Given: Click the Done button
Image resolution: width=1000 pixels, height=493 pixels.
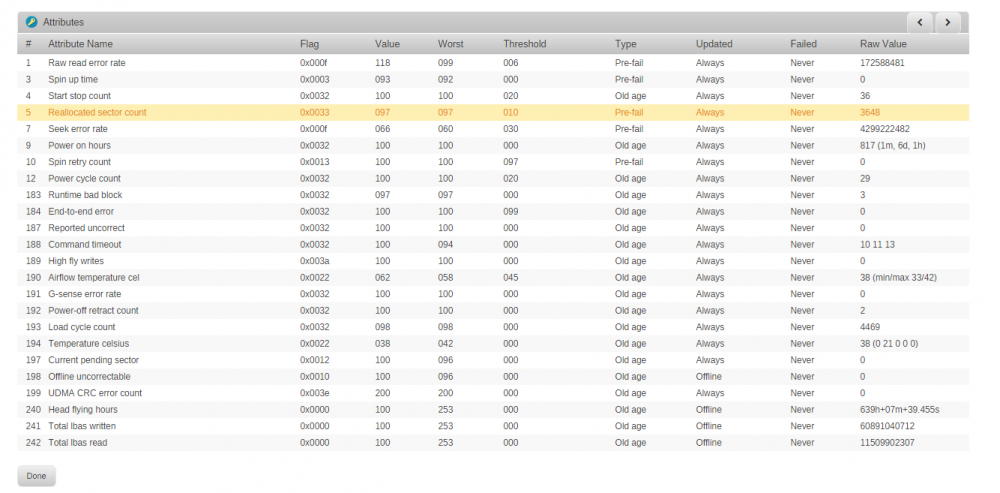Looking at the screenshot, I should click(36, 476).
